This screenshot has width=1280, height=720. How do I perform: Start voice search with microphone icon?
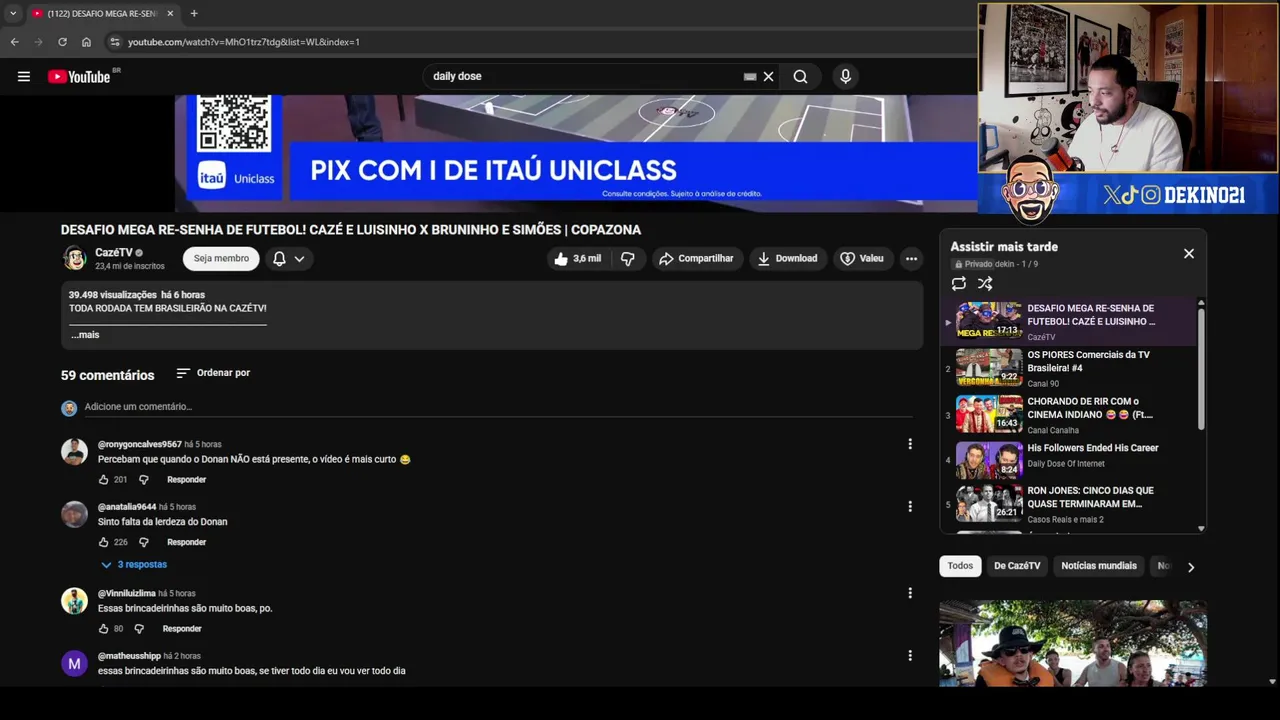[845, 76]
